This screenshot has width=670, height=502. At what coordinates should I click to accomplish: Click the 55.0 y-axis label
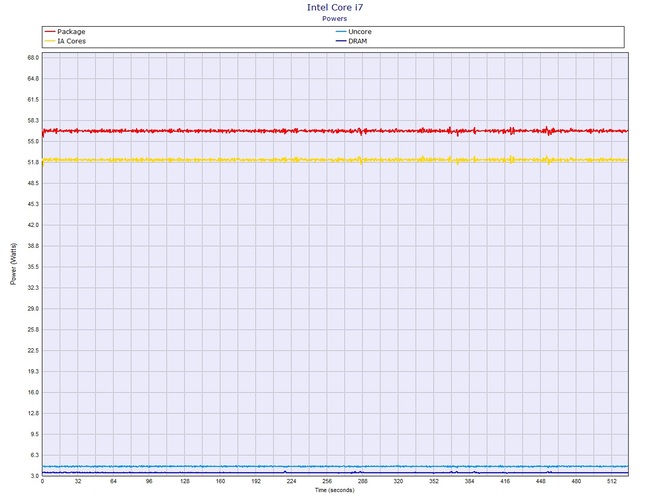pyautogui.click(x=33, y=141)
